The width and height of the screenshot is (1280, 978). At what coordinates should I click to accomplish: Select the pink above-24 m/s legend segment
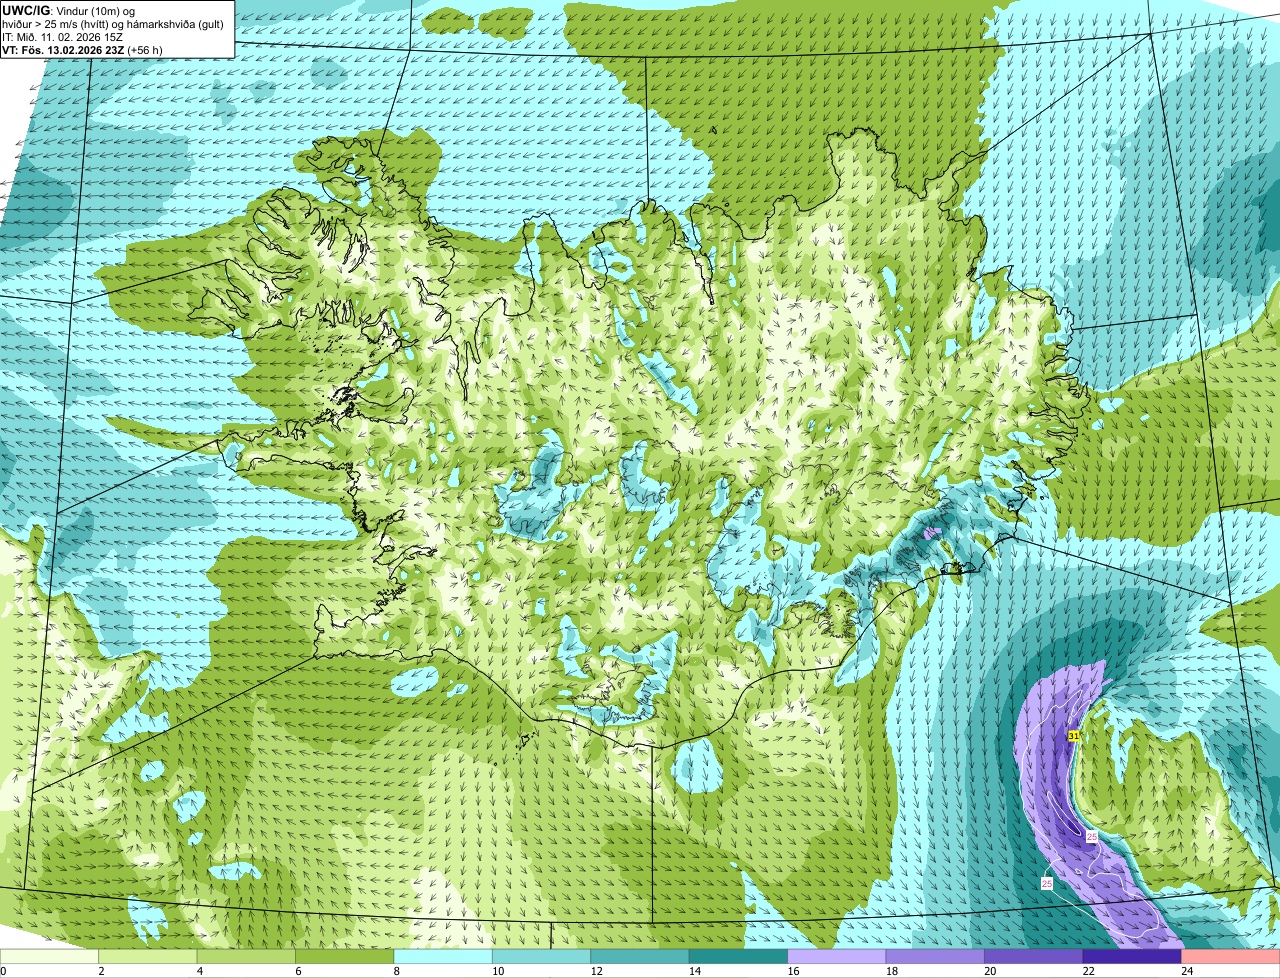click(1231, 957)
